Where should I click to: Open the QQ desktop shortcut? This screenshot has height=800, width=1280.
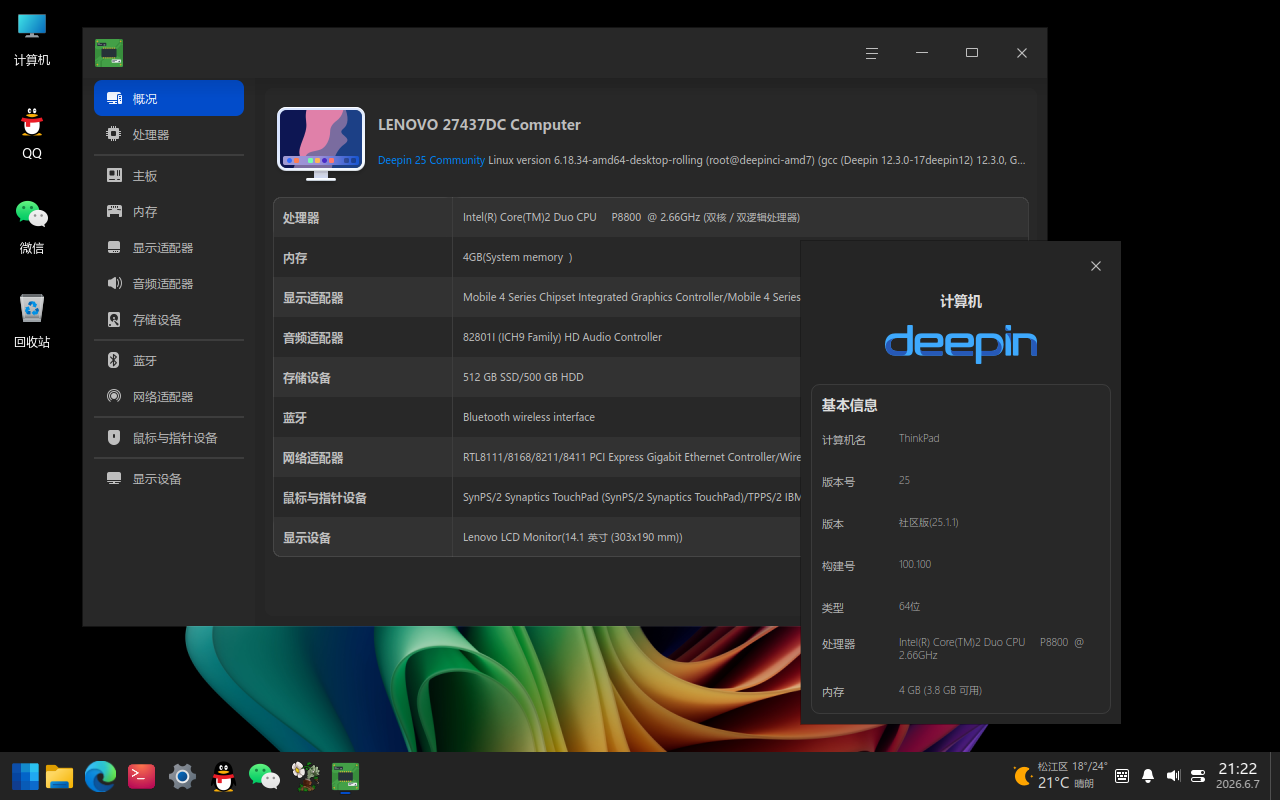(x=32, y=133)
